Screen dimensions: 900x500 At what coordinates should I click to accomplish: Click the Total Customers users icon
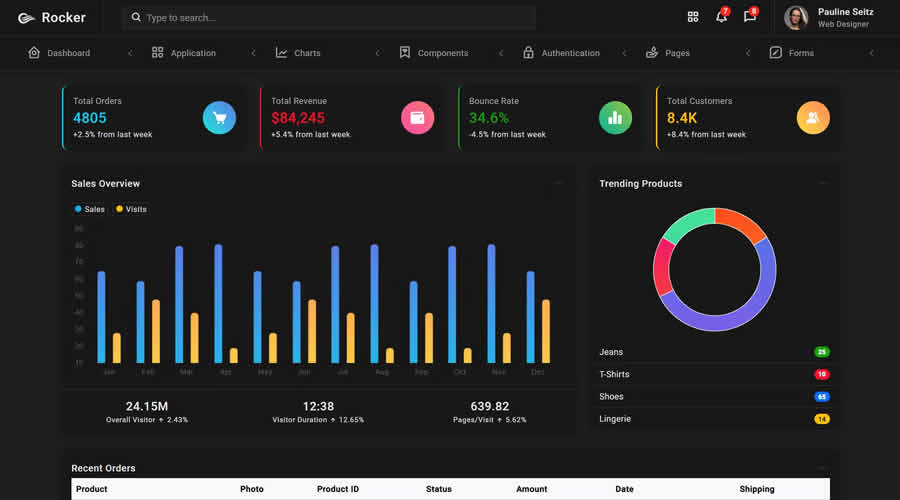(x=813, y=118)
